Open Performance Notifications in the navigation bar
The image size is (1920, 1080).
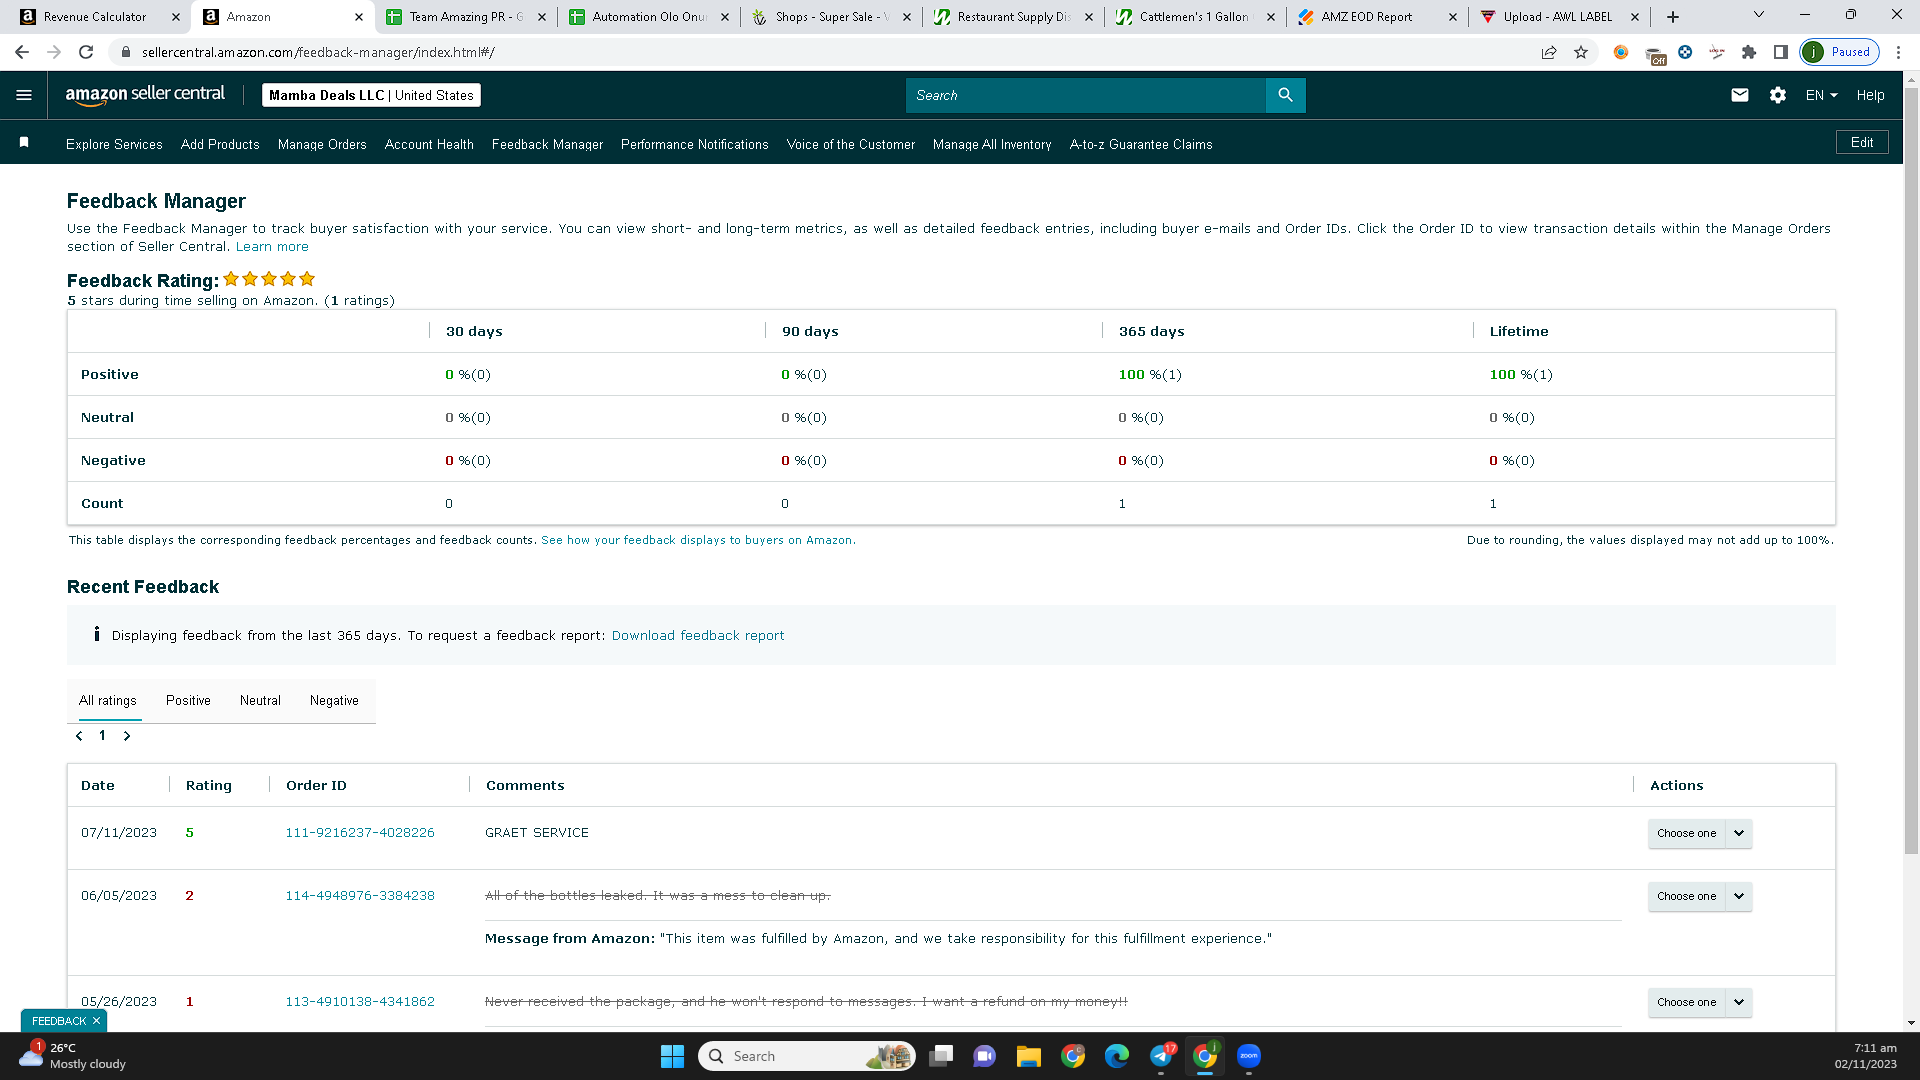(695, 144)
